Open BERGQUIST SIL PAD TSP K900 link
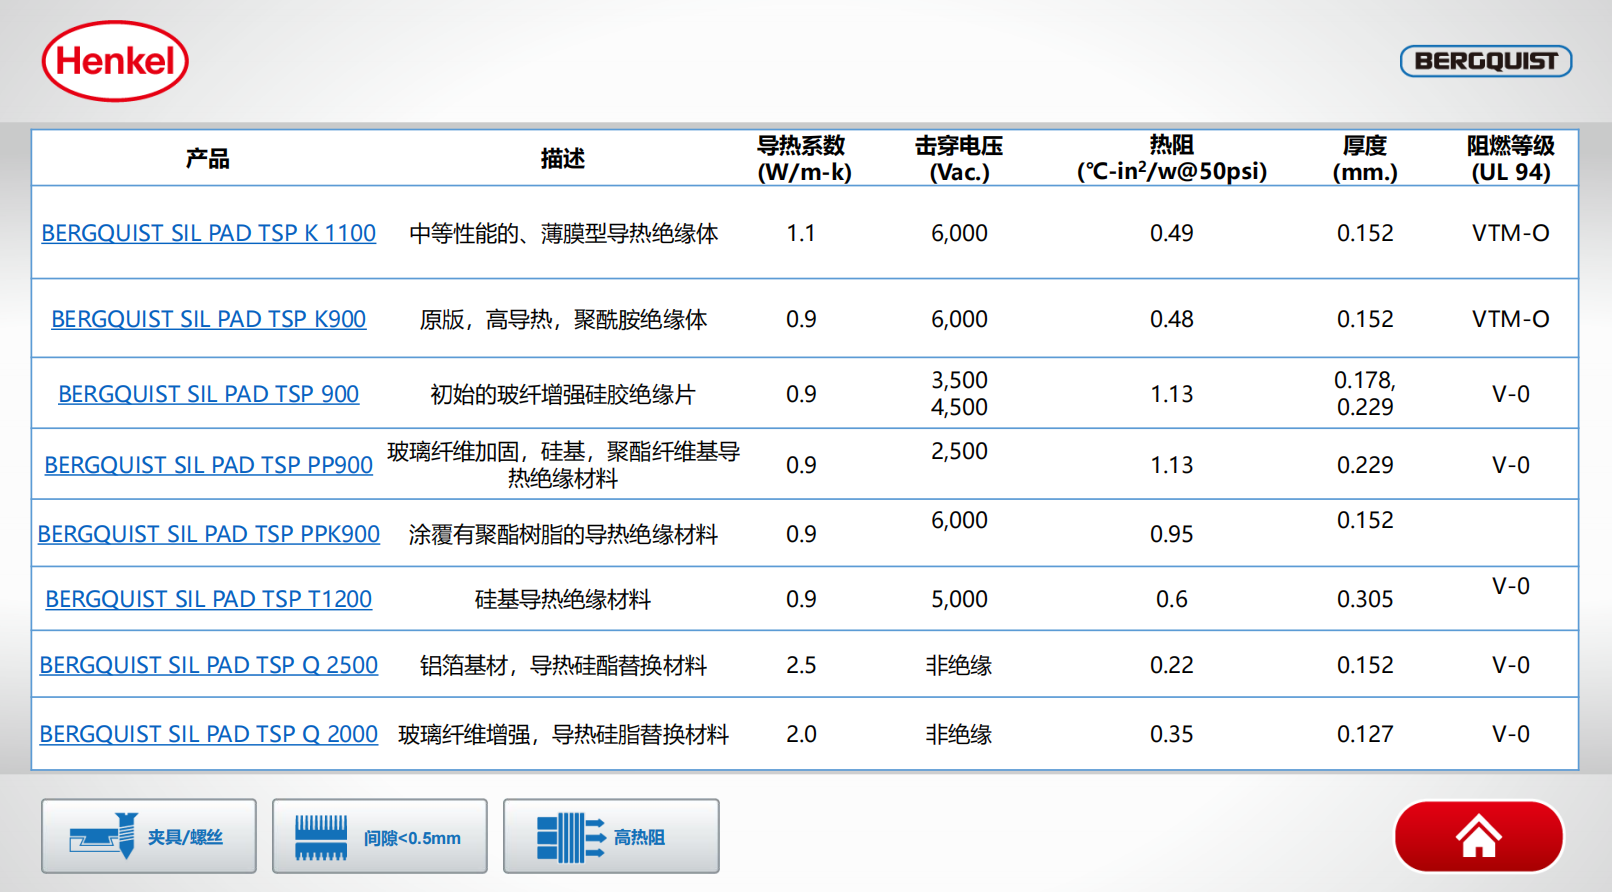1612x892 pixels. [208, 319]
